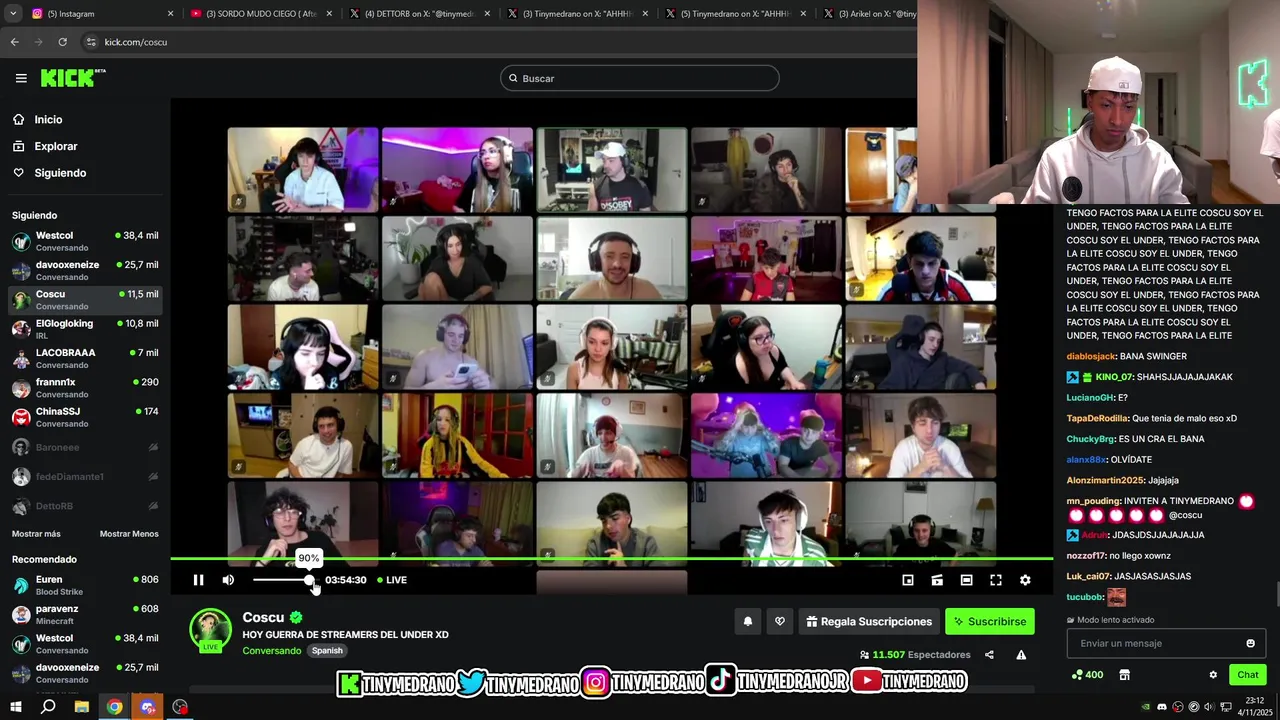
Task: Click Chrome icon in taskbar
Action: click(115, 707)
